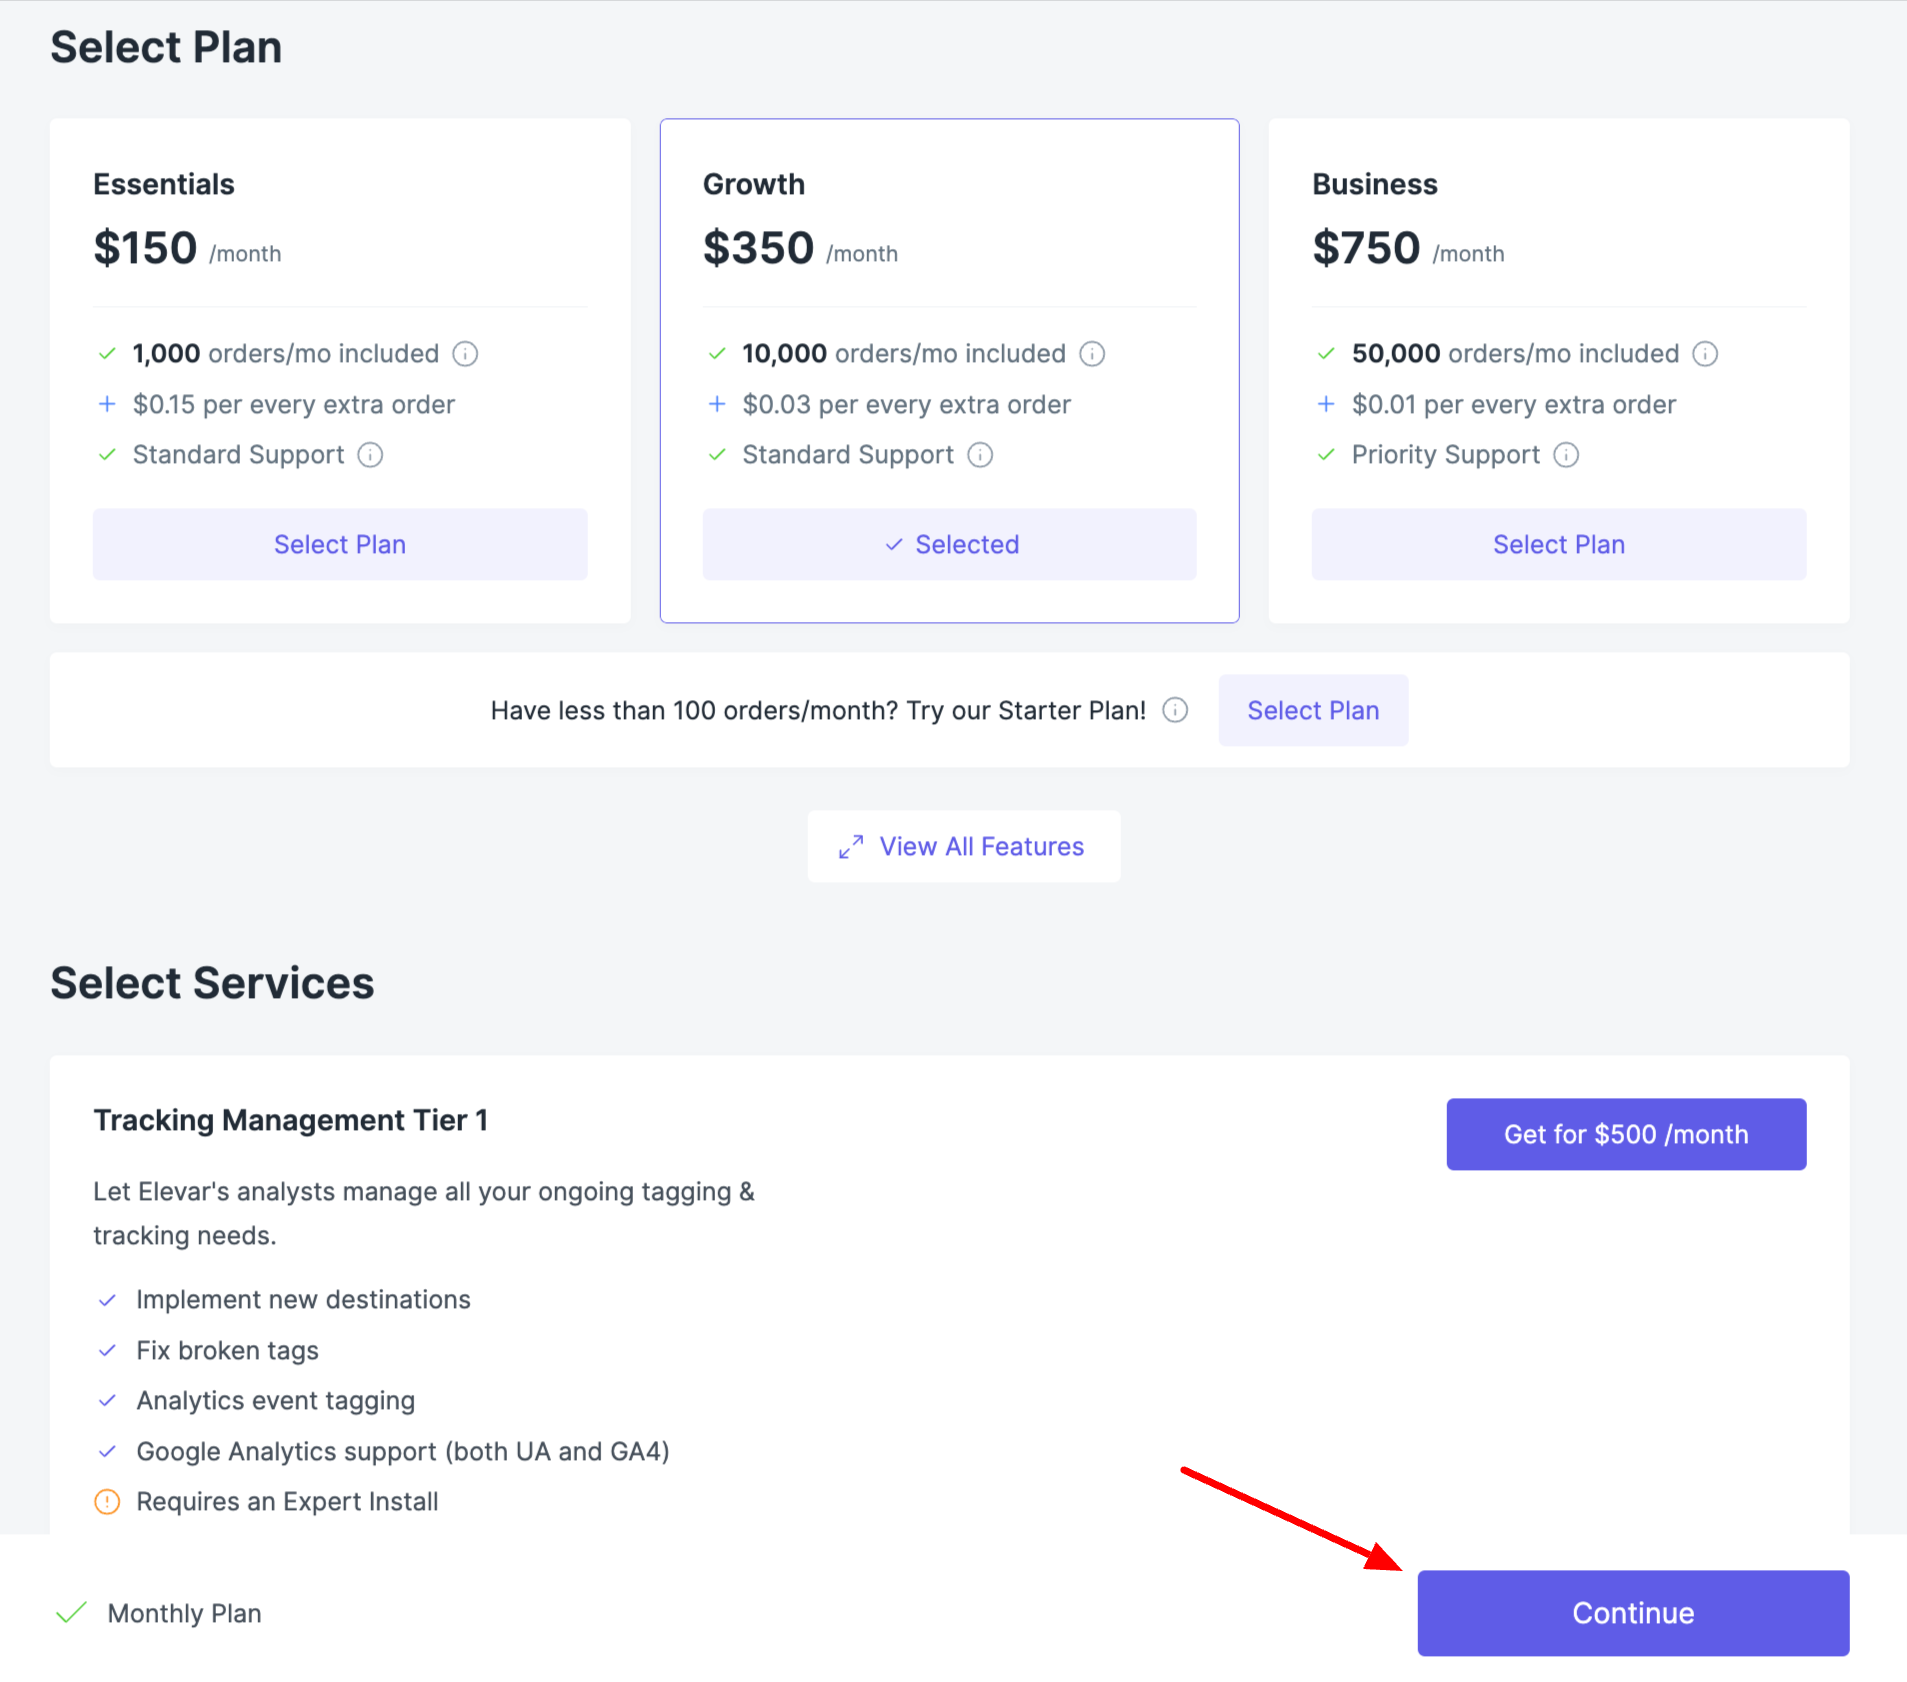Get Tracking Management for $500 /month

[x=1626, y=1134]
